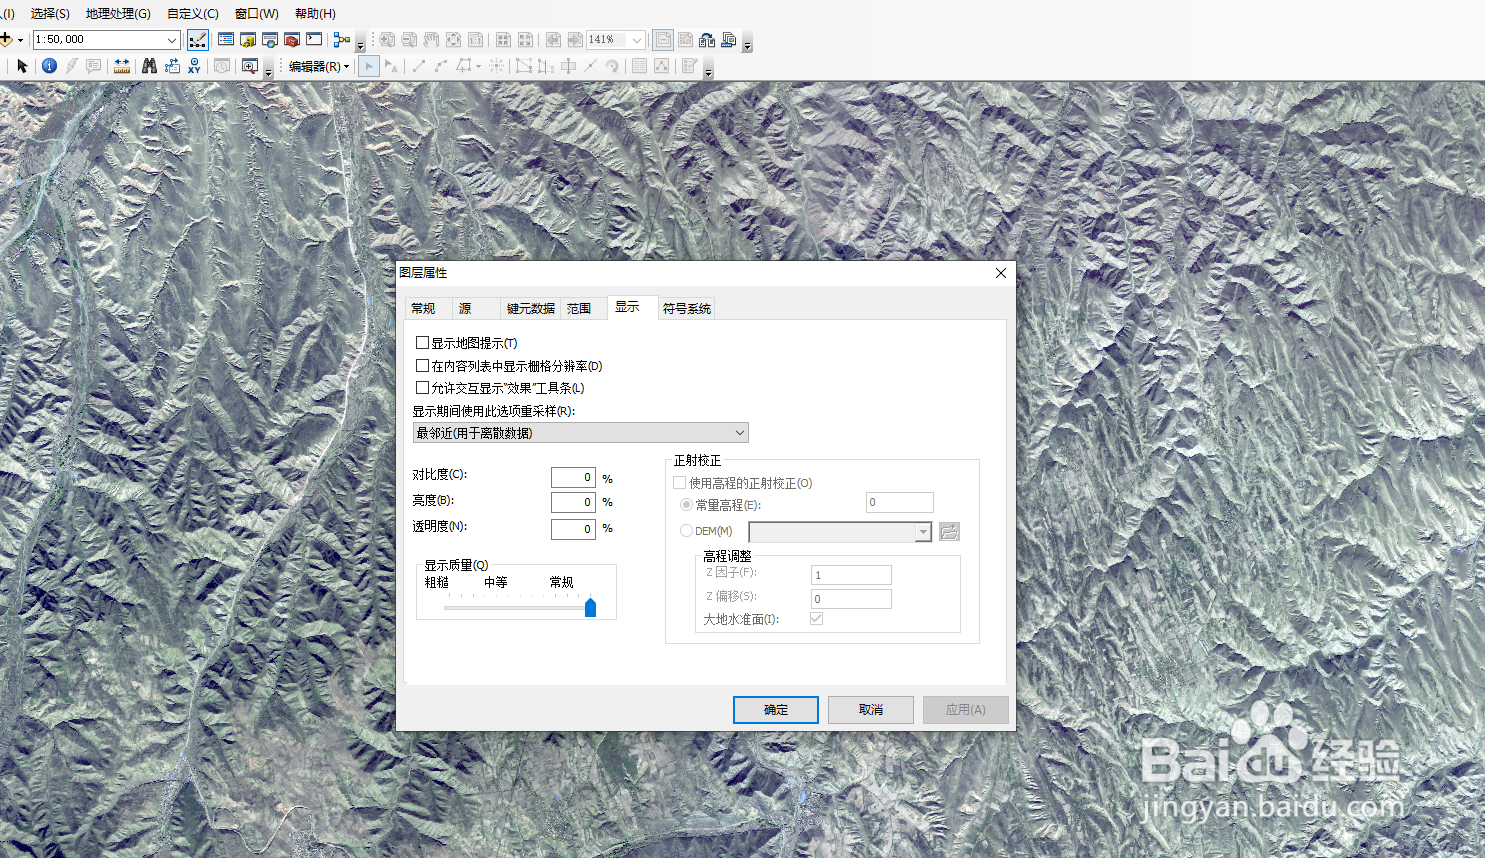1485x858 pixels.
Task: Open the Python window icon
Action: (x=315, y=39)
